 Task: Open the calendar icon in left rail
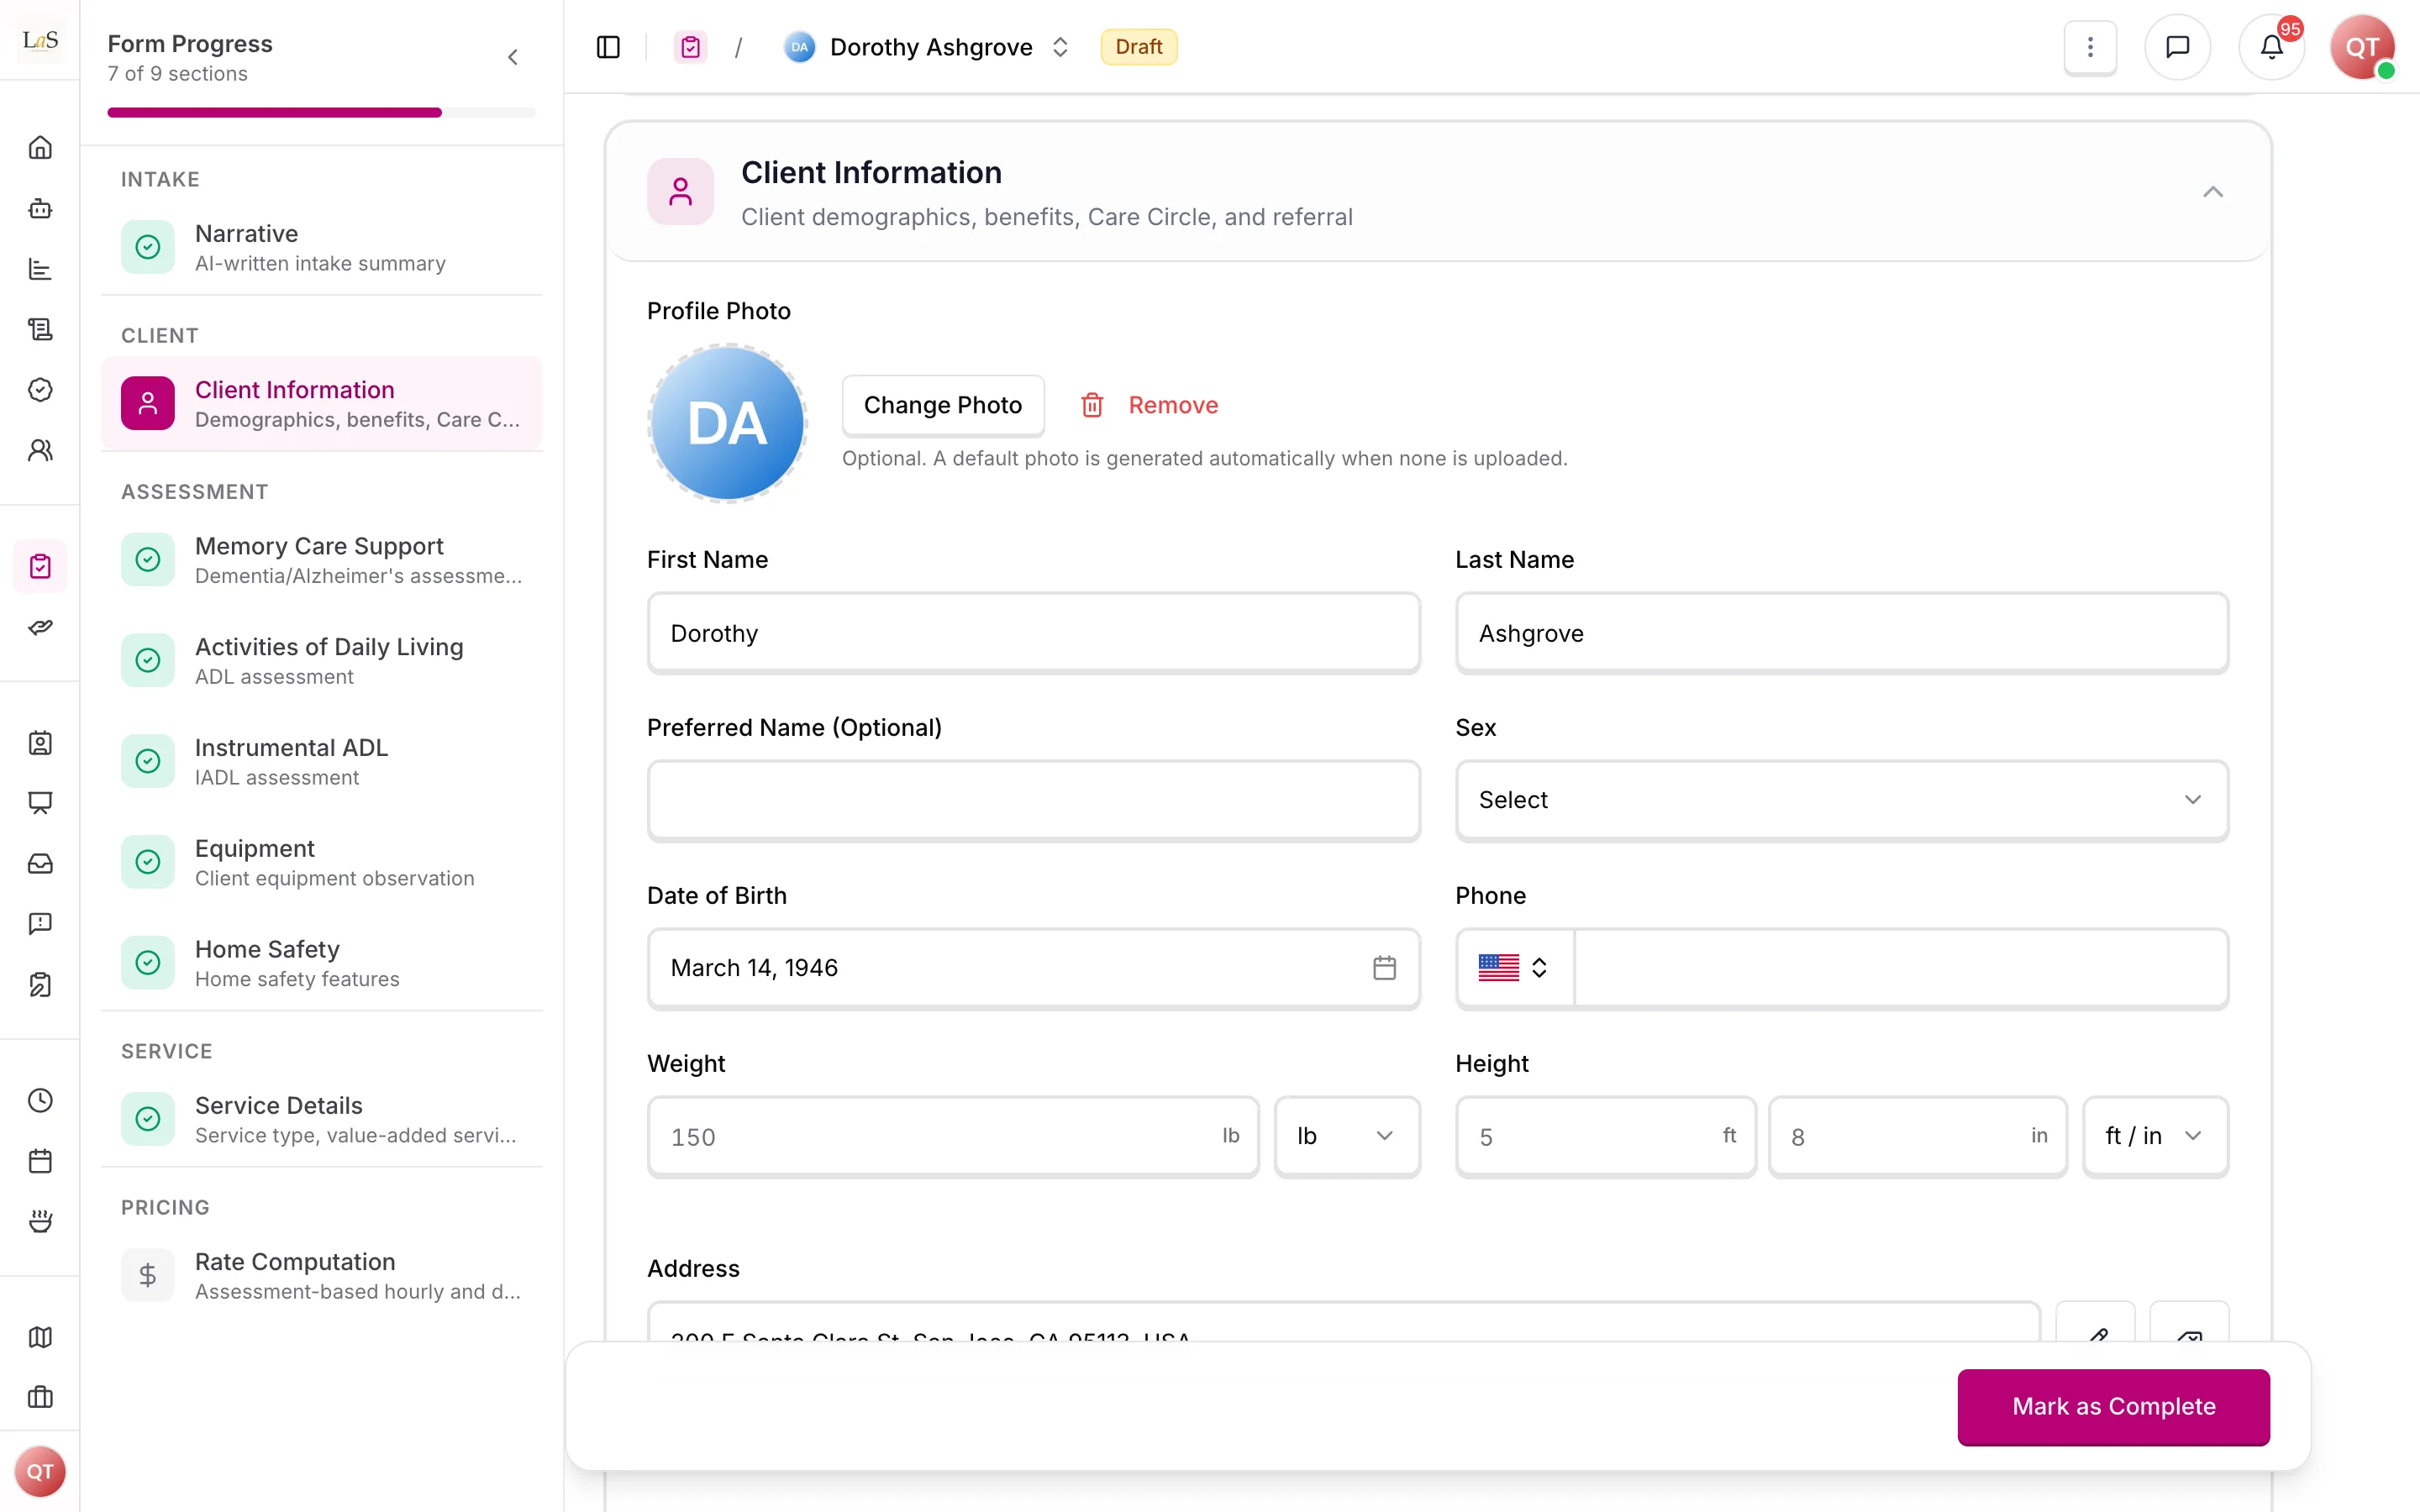point(40,1161)
